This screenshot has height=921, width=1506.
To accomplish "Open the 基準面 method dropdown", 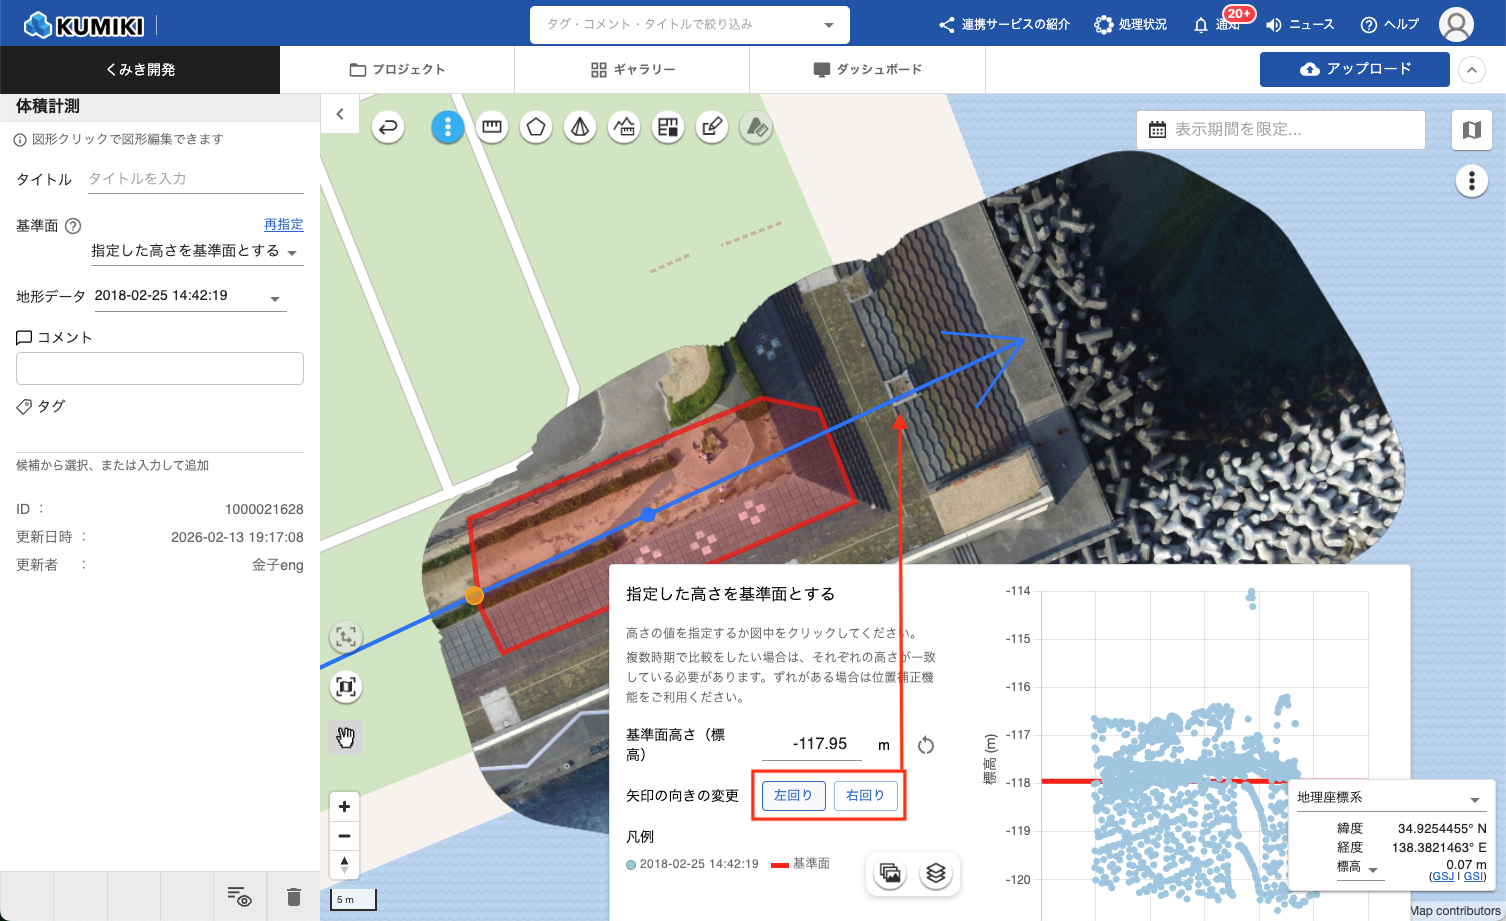I will pos(195,251).
